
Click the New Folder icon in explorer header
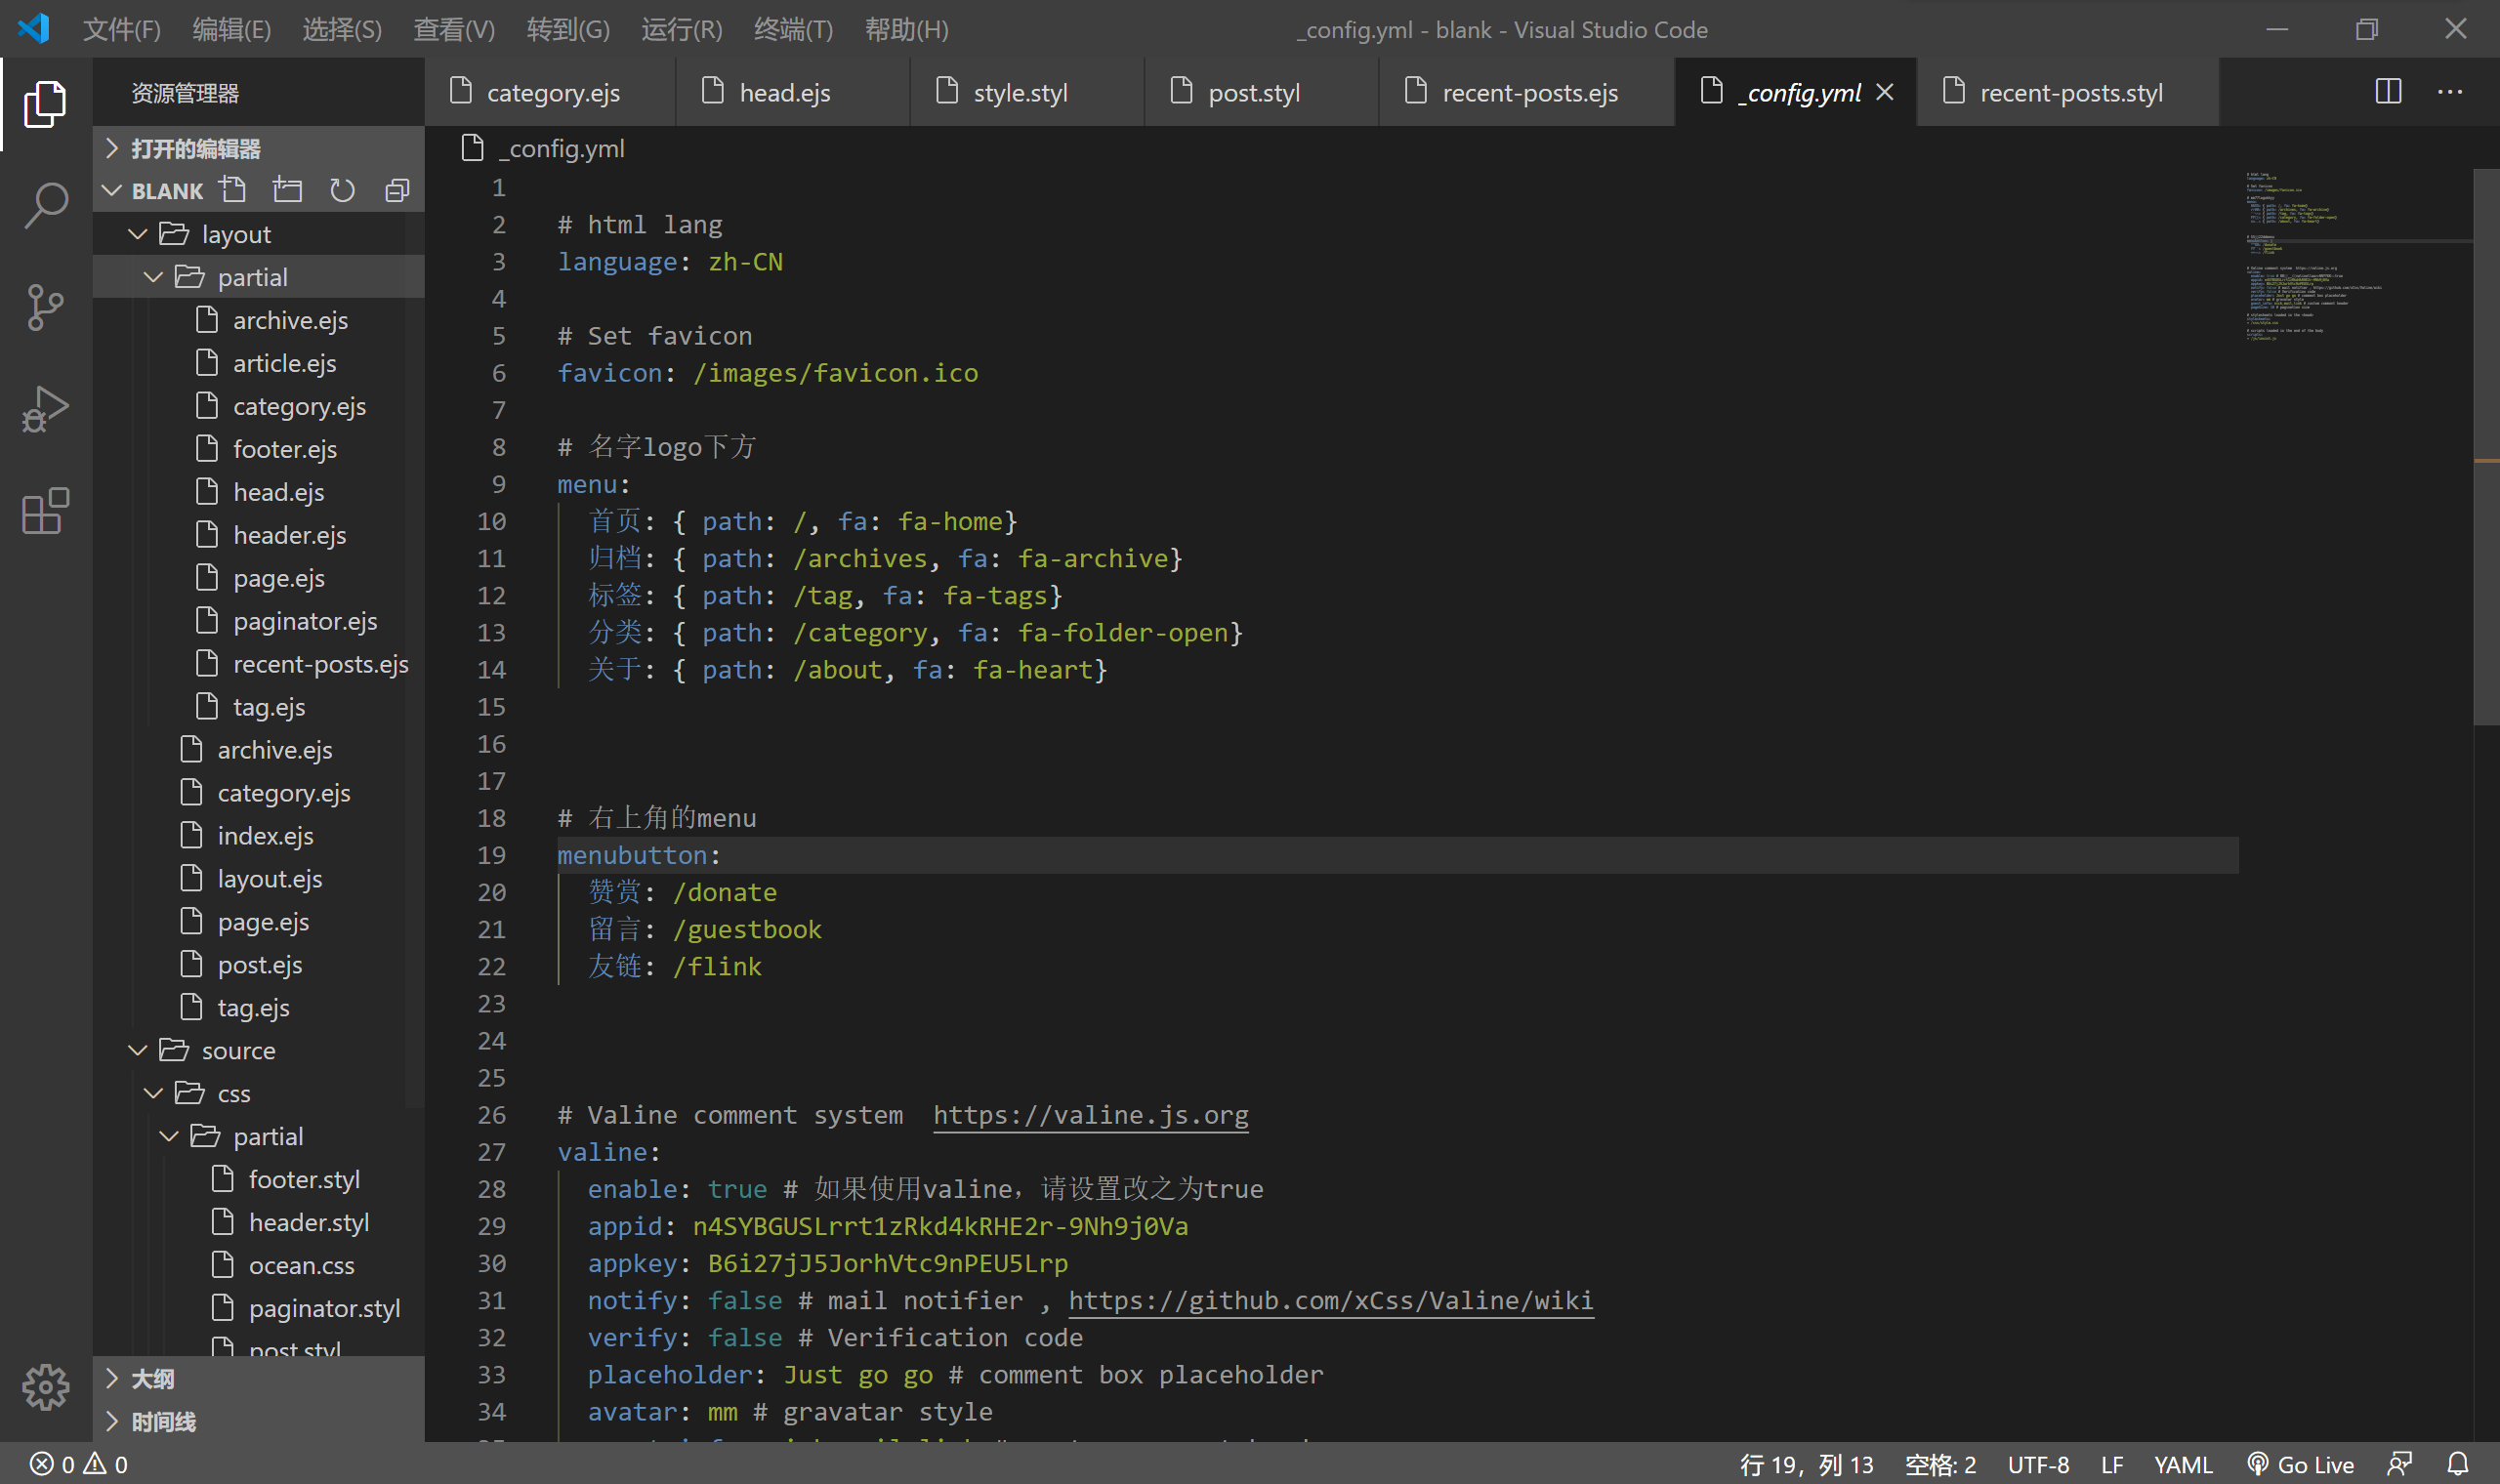tap(288, 190)
